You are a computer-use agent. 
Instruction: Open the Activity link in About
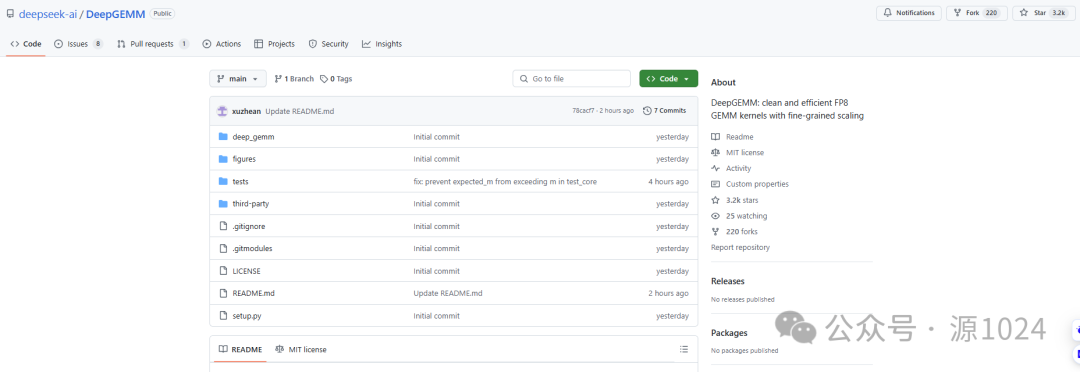tap(731, 169)
